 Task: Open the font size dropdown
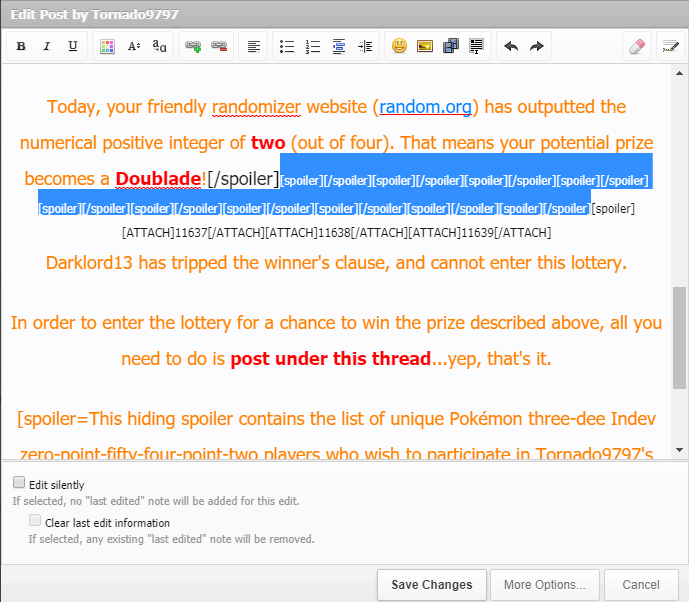(134, 47)
